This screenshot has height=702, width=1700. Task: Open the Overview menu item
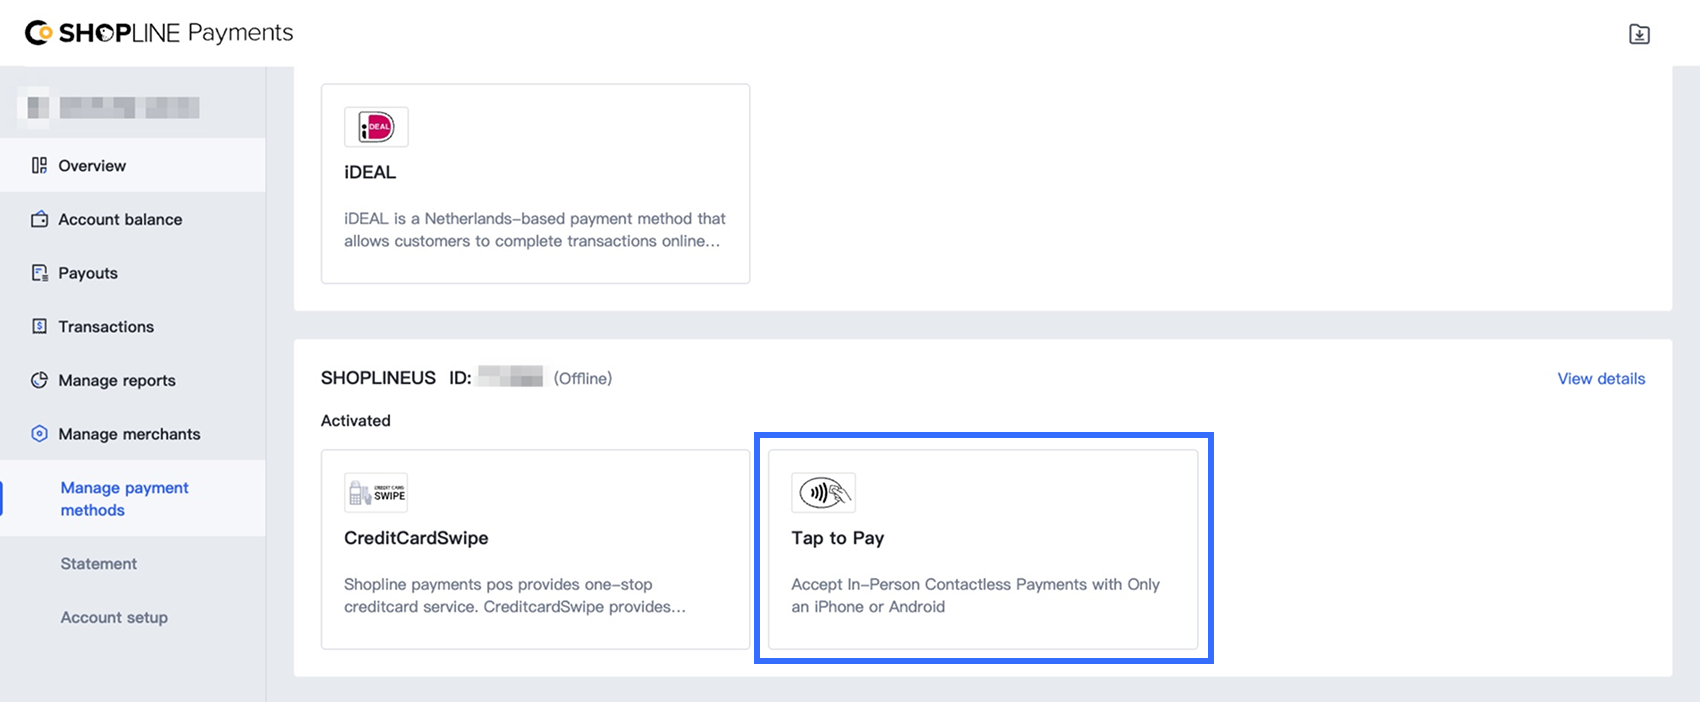92,166
